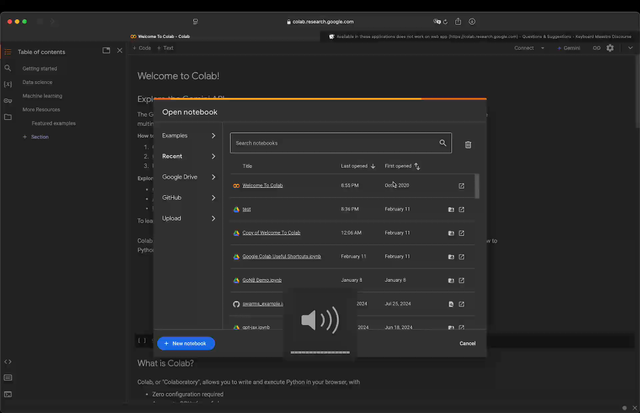Select the Google Drive tab in Open notebook
This screenshot has height=413, width=640.
(189, 177)
